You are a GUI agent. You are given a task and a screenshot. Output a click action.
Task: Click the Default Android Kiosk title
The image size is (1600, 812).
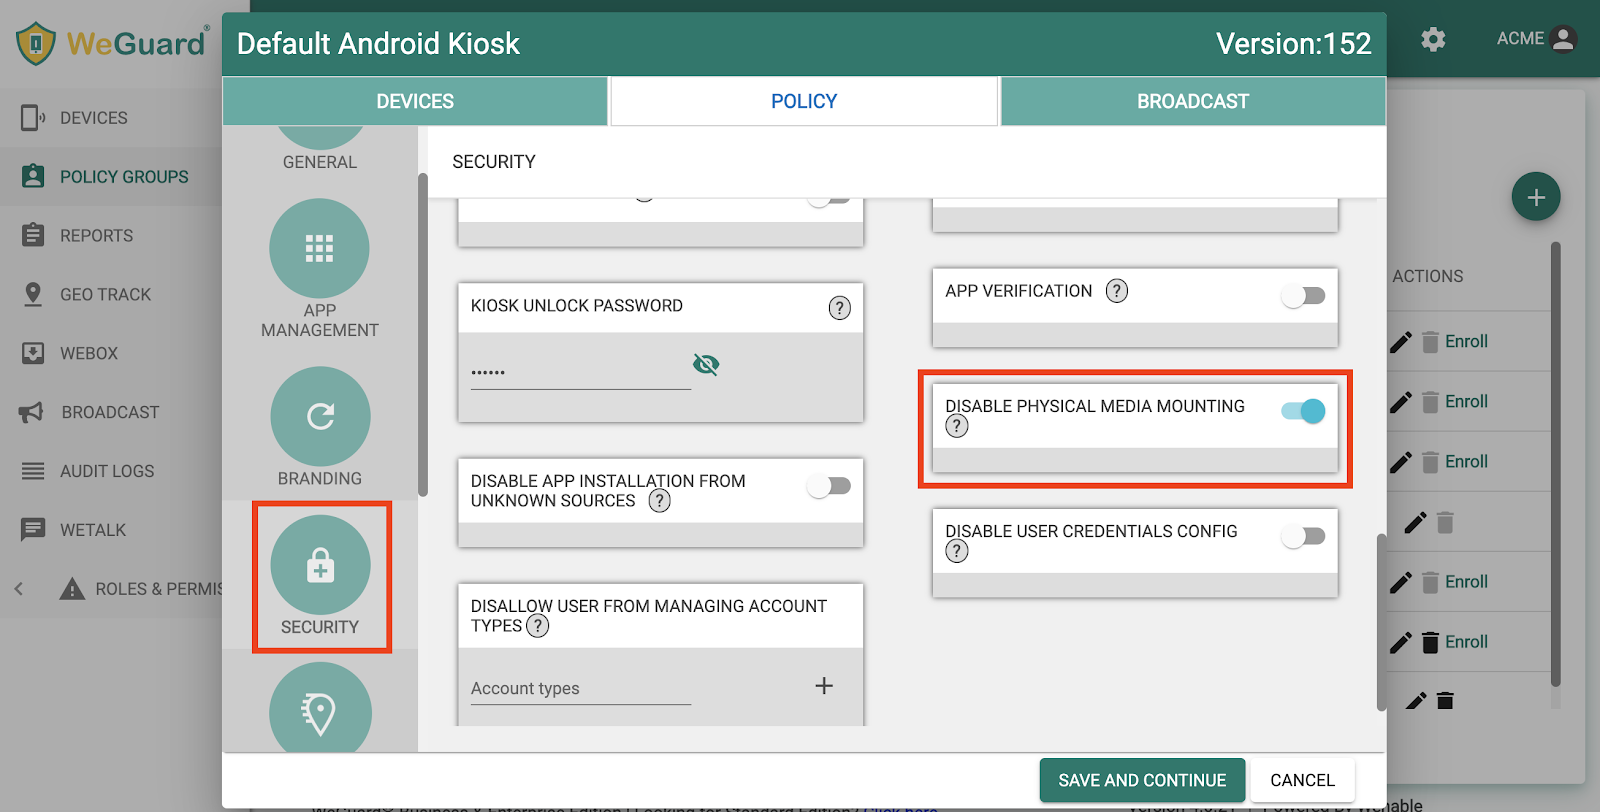pos(378,44)
